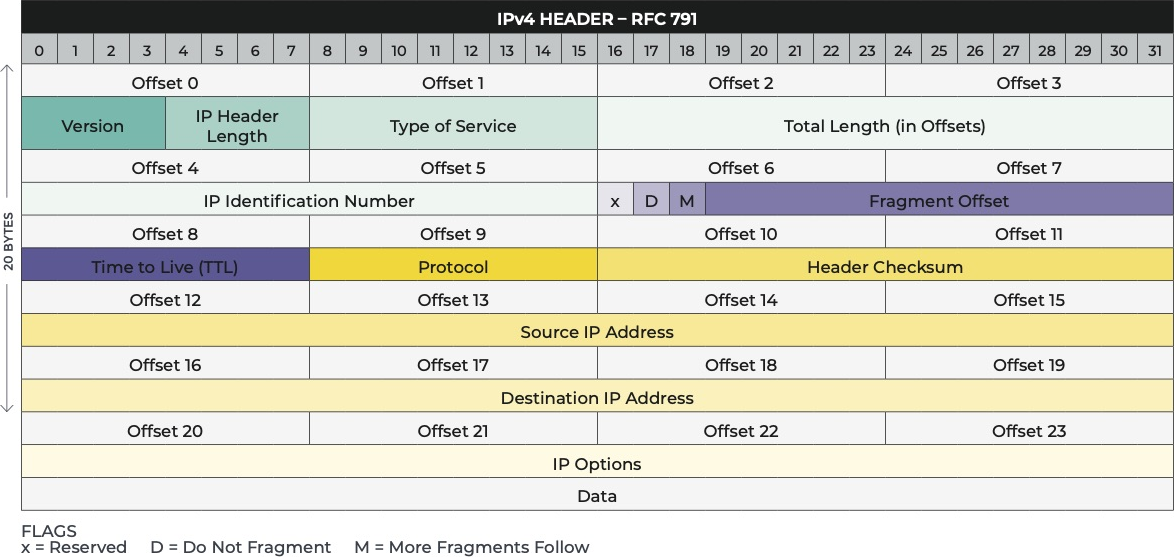Click the Type of Service field

click(453, 126)
